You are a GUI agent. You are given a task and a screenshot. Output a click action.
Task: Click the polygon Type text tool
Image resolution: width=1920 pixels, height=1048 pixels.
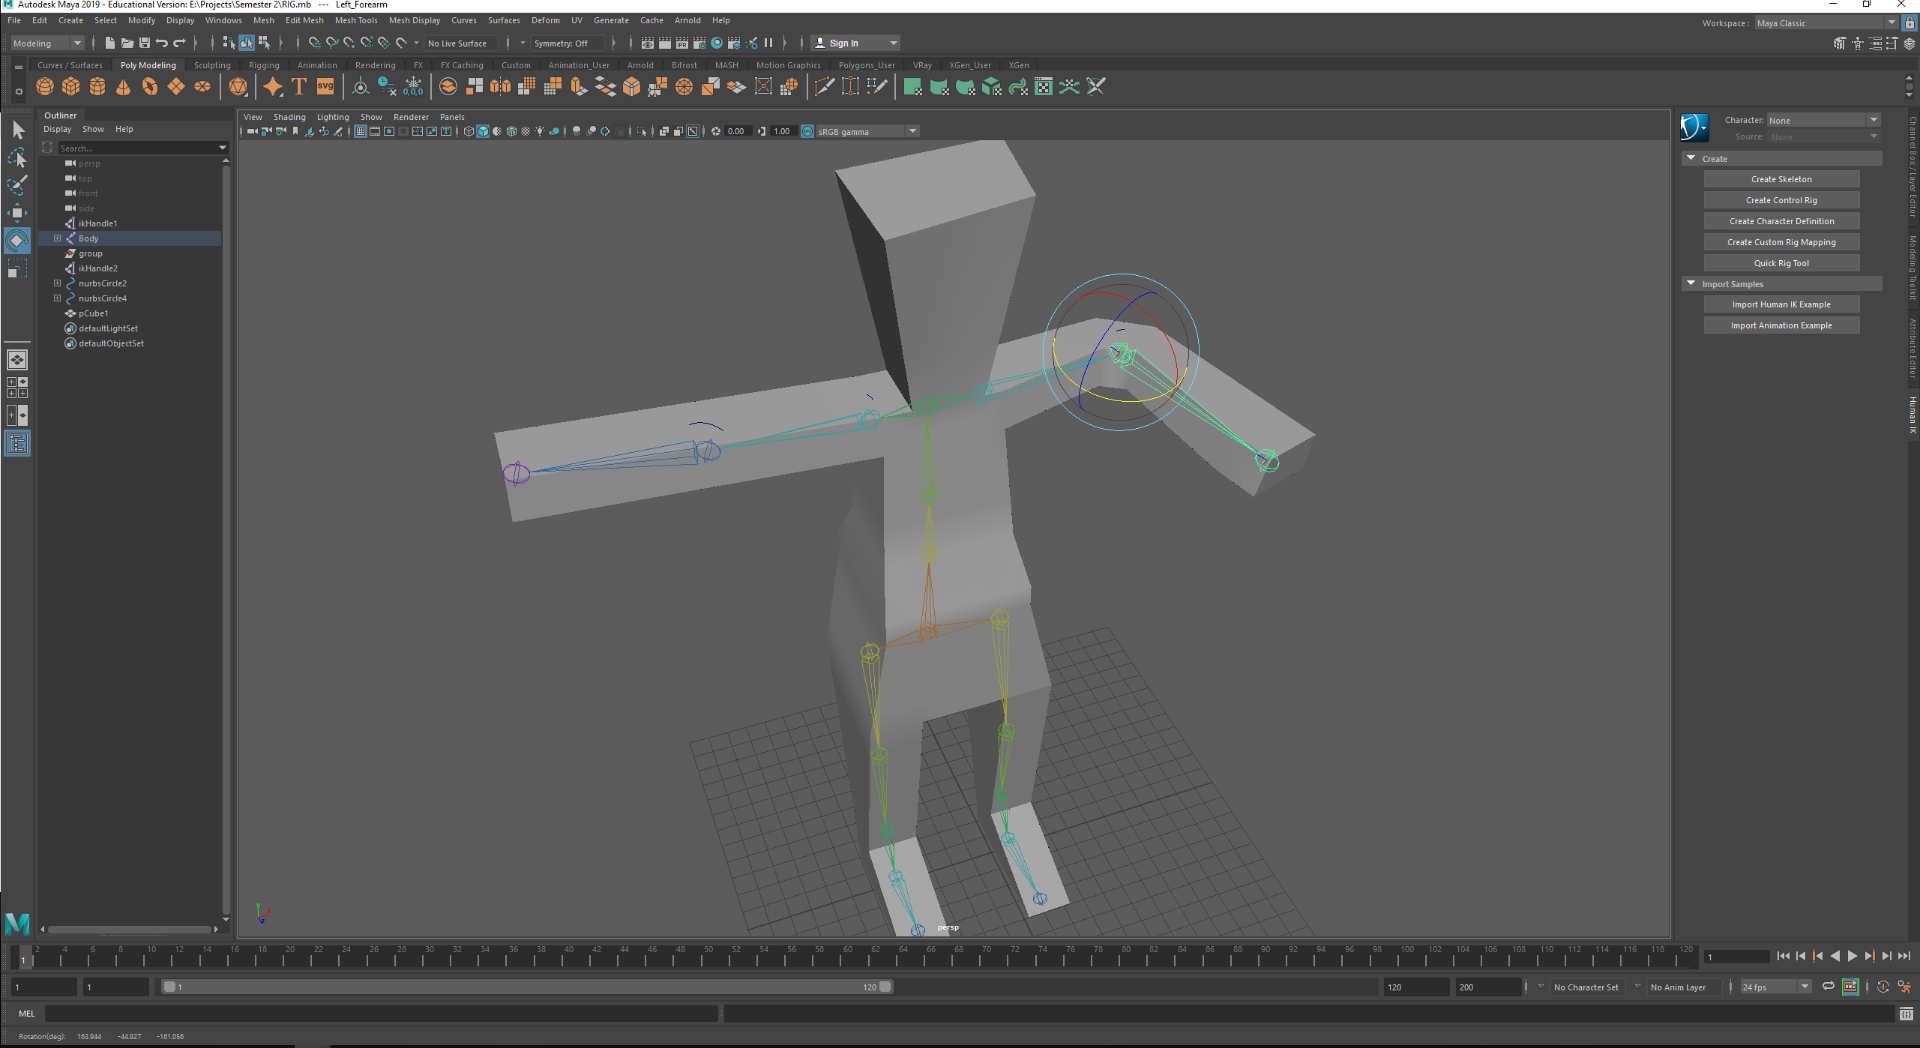click(x=299, y=87)
